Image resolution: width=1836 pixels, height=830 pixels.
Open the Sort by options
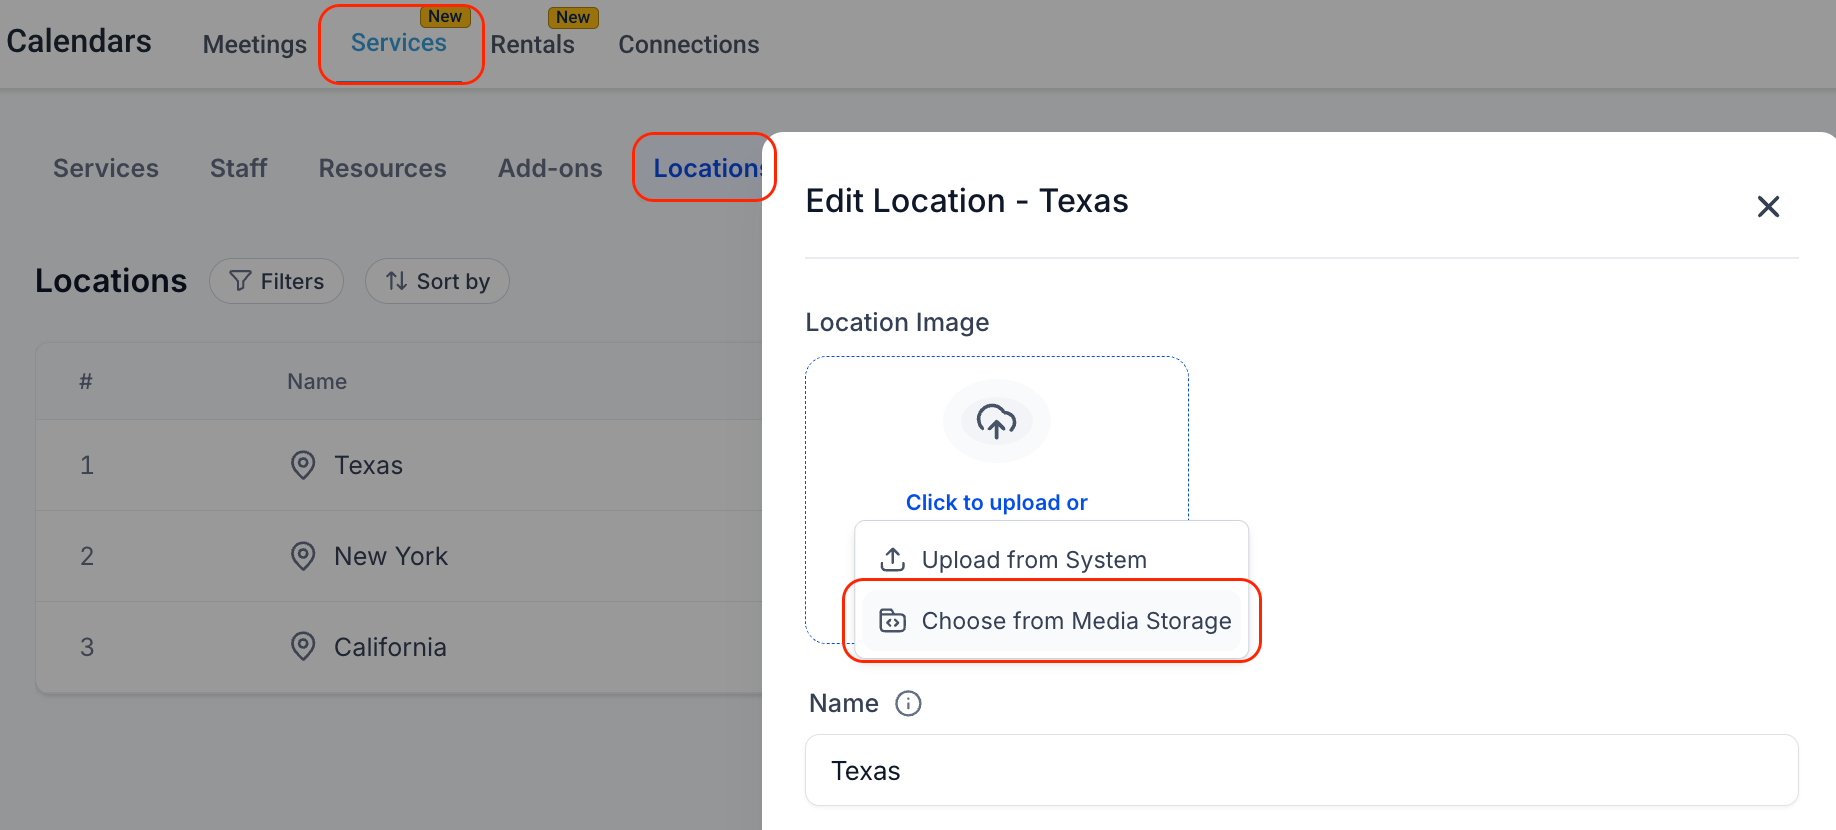point(437,281)
